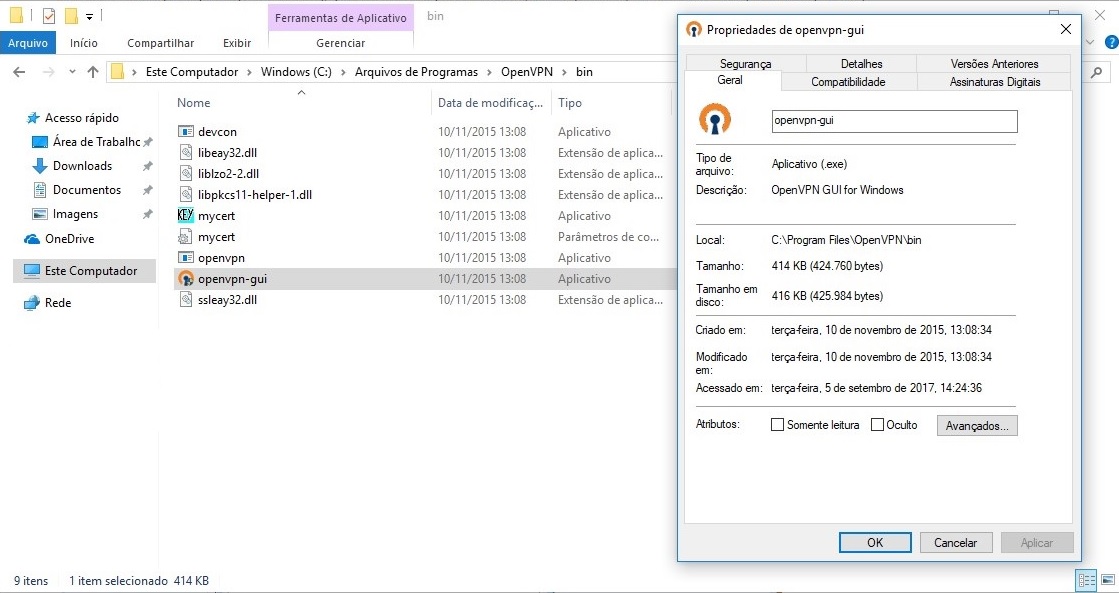Image resolution: width=1119 pixels, height=593 pixels.
Task: Open Documentos from the sidebar
Action: coord(86,190)
